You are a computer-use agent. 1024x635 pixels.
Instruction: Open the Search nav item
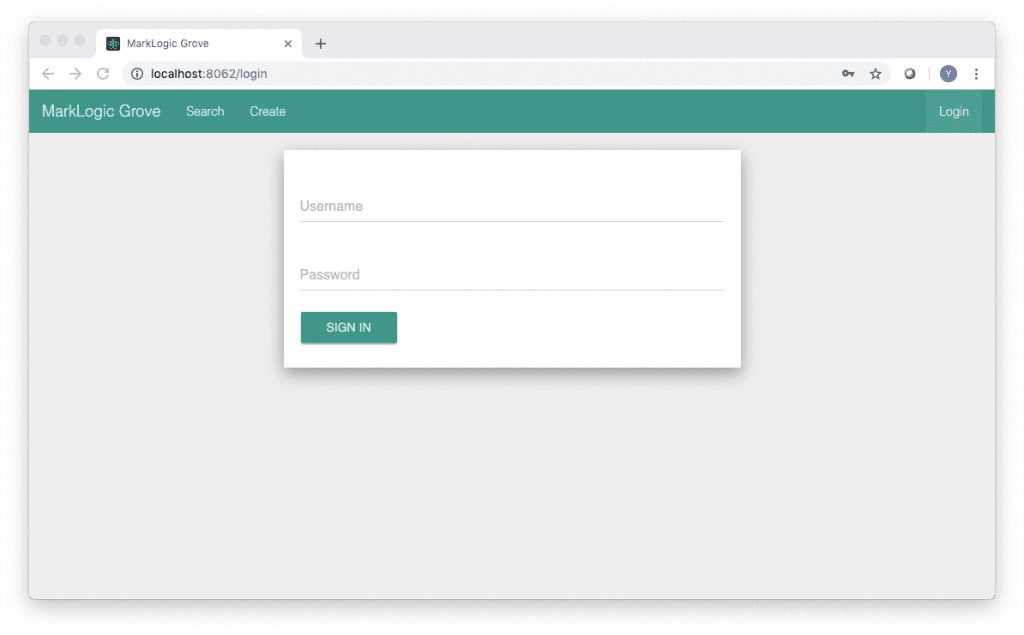tap(205, 111)
